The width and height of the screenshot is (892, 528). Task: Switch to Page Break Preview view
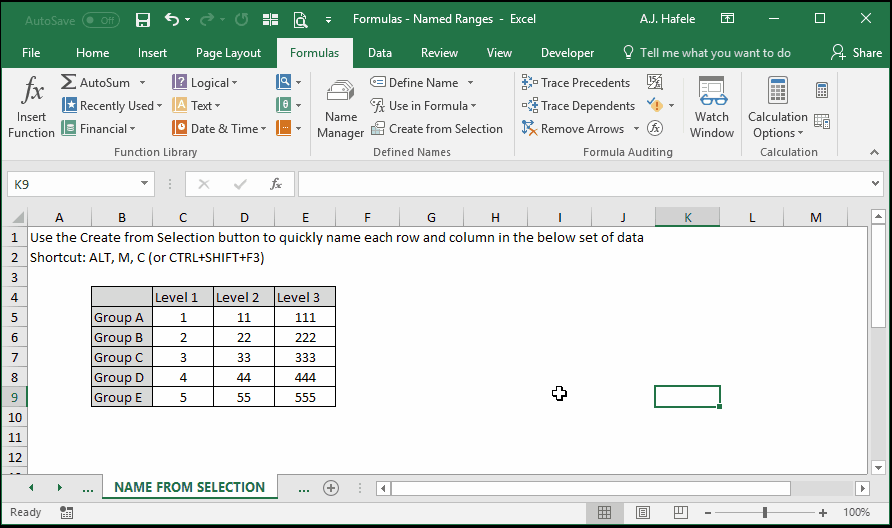coord(680,513)
